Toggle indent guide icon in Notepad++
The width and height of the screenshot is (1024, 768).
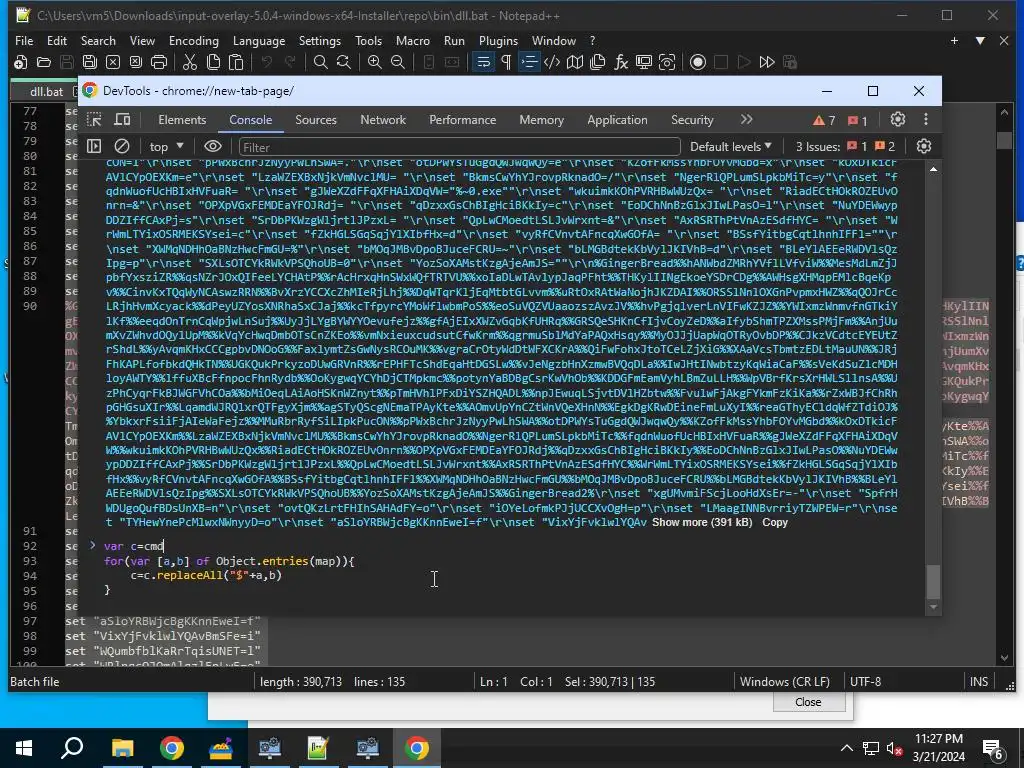pos(529,63)
